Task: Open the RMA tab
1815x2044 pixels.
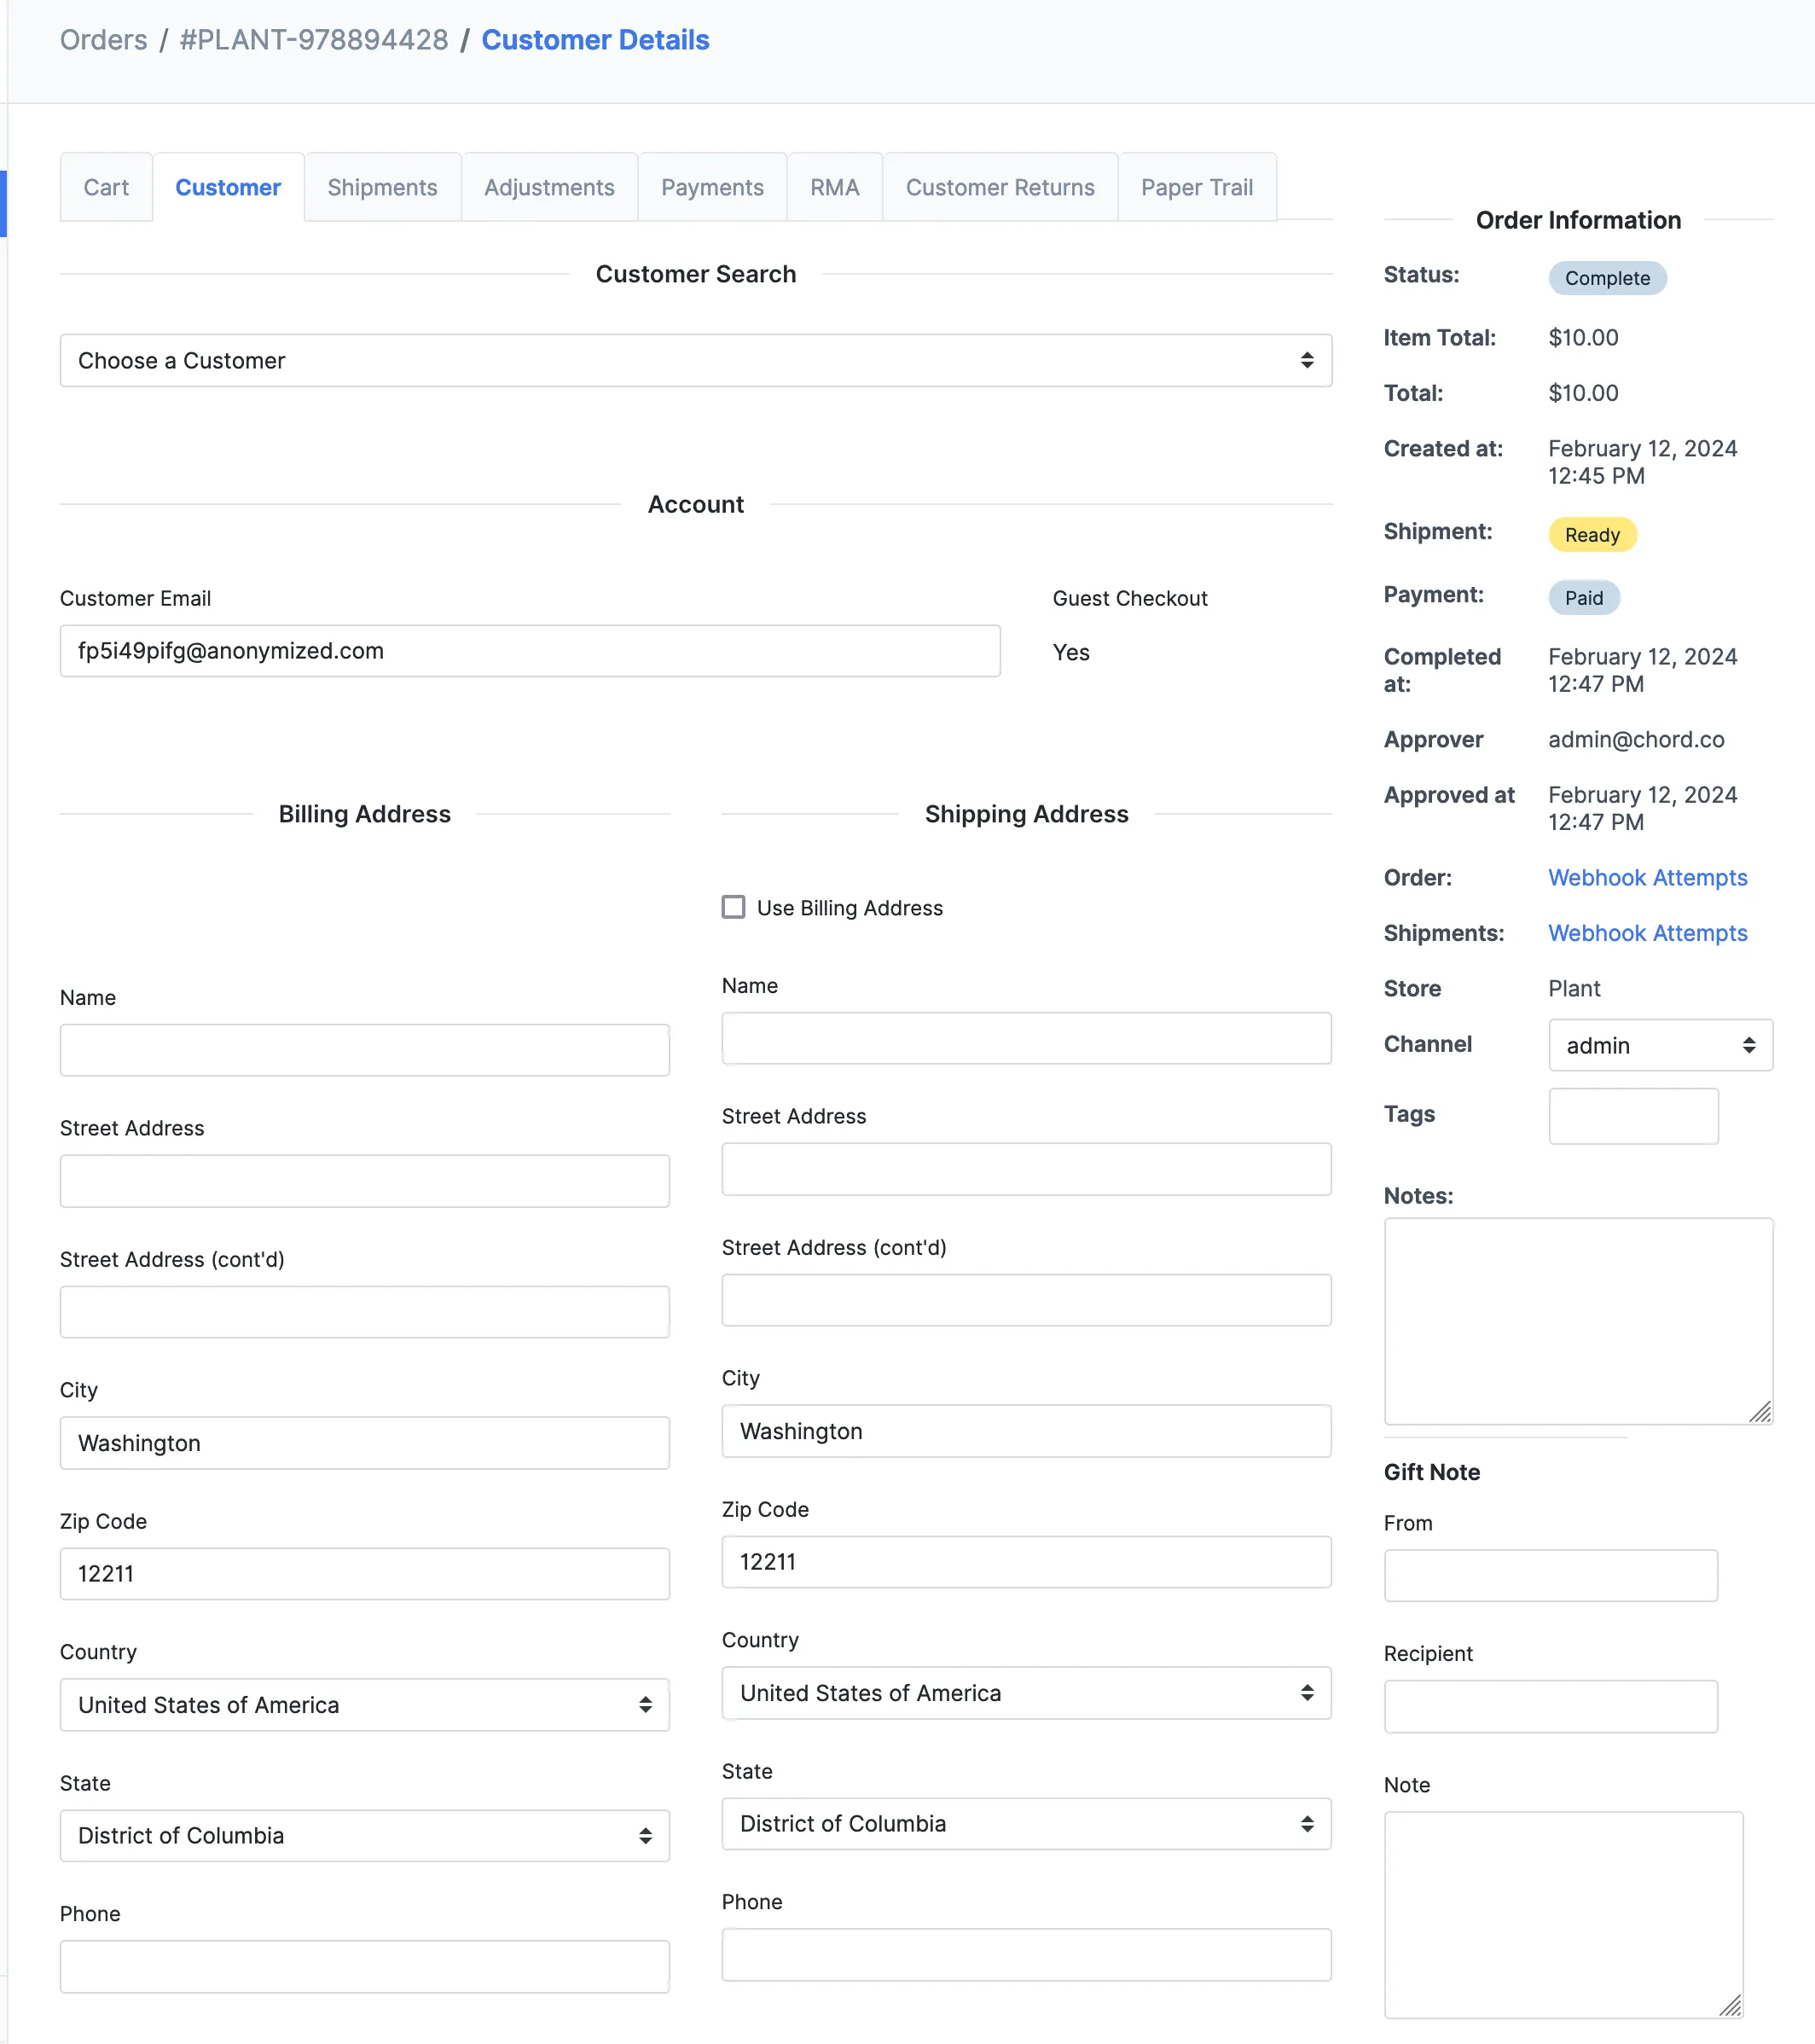Action: coord(834,187)
